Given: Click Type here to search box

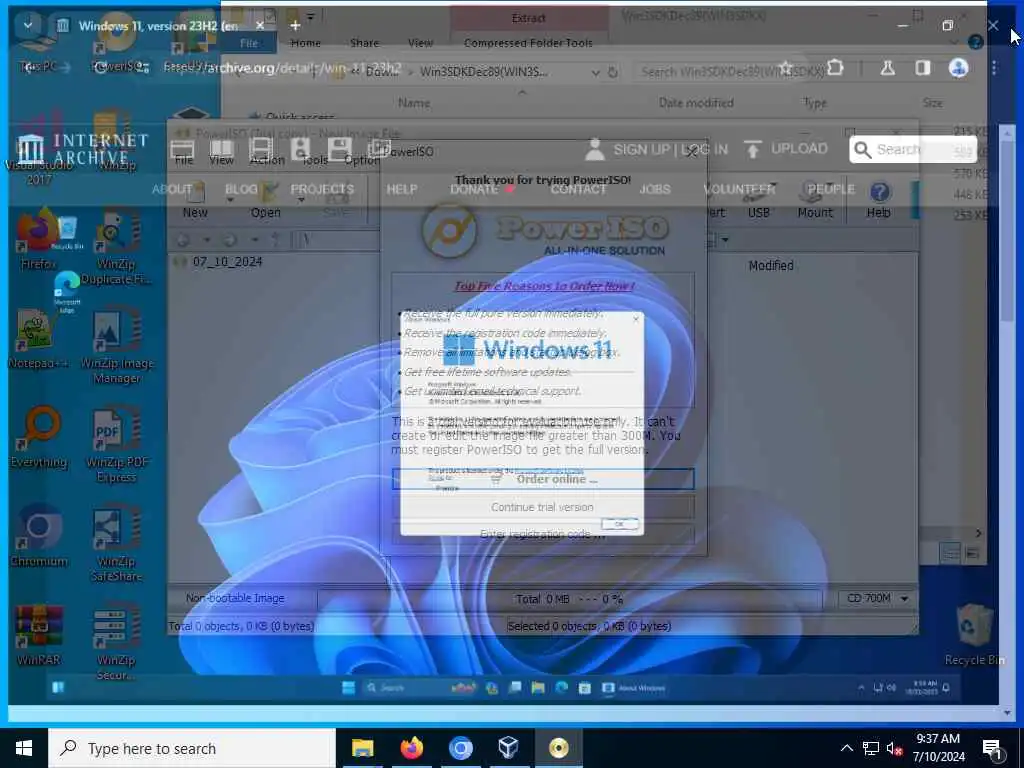Looking at the screenshot, I should 191,748.
